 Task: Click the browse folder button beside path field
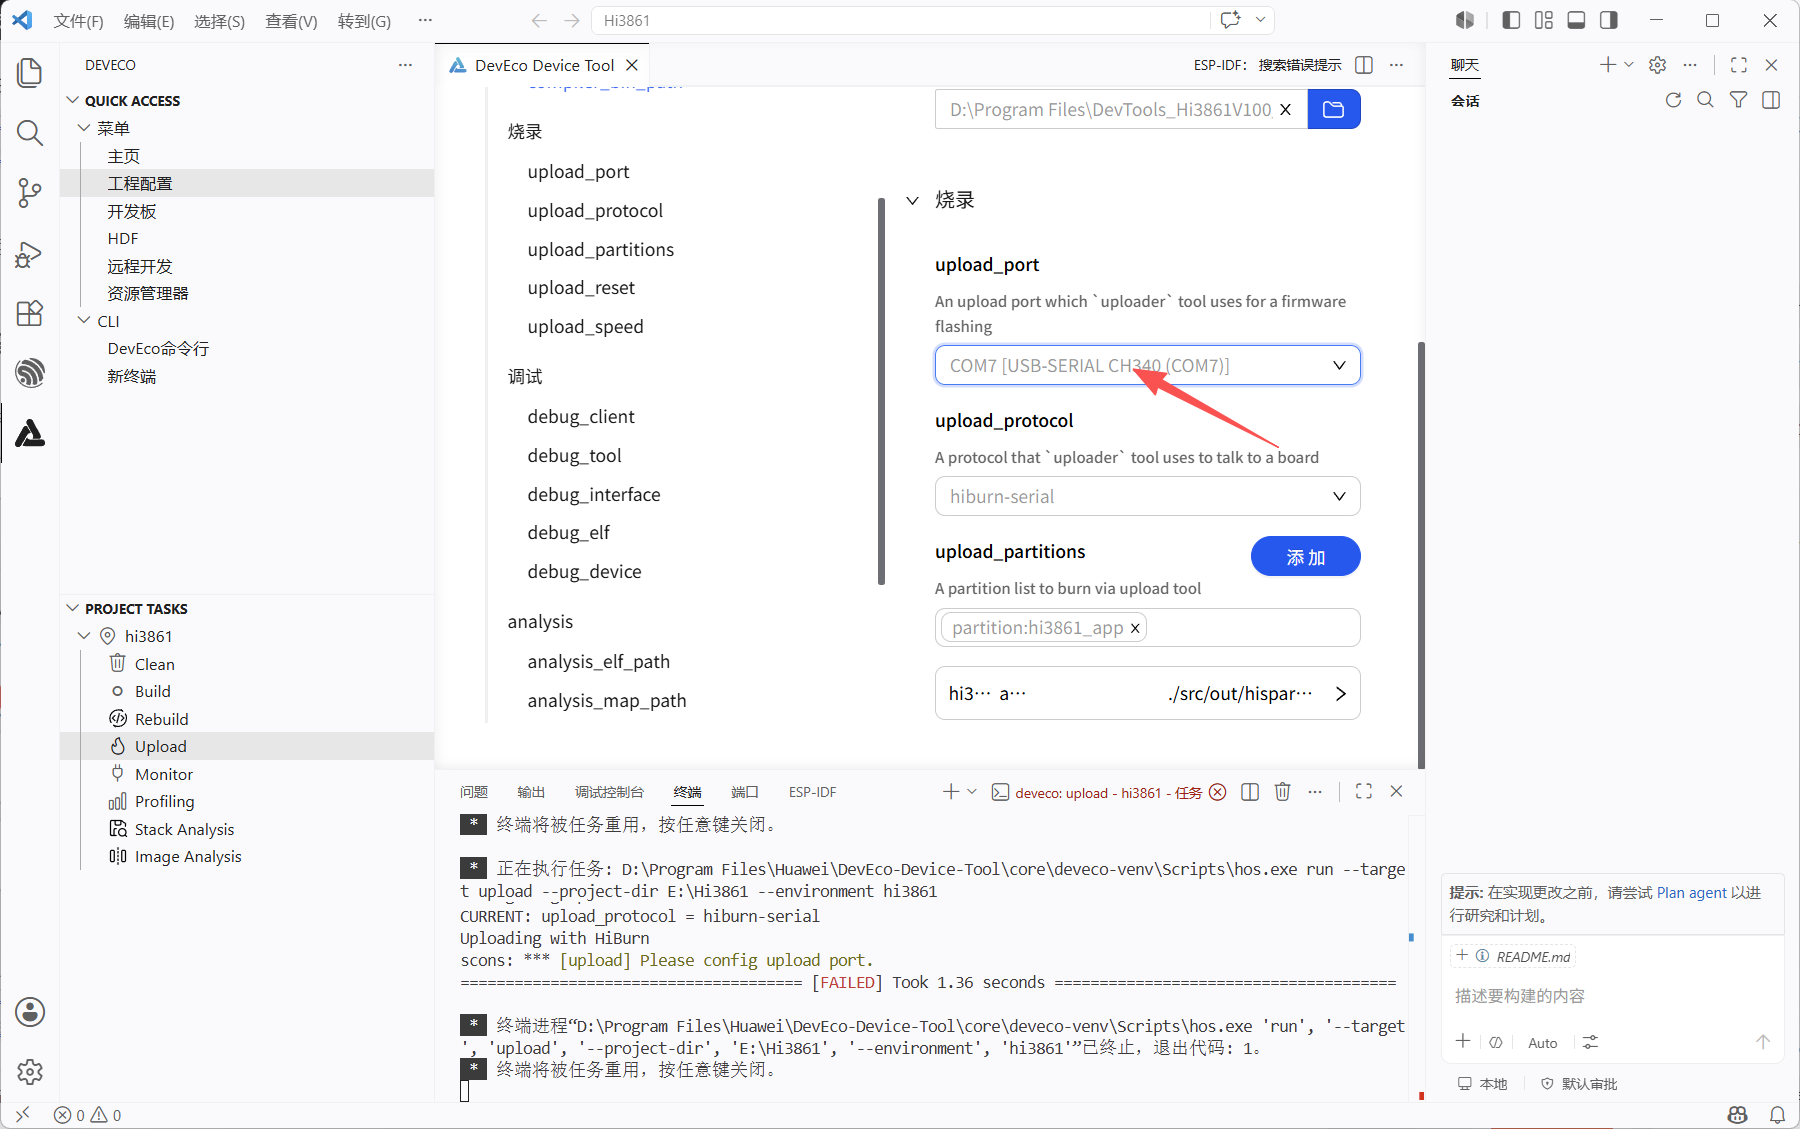click(x=1334, y=109)
